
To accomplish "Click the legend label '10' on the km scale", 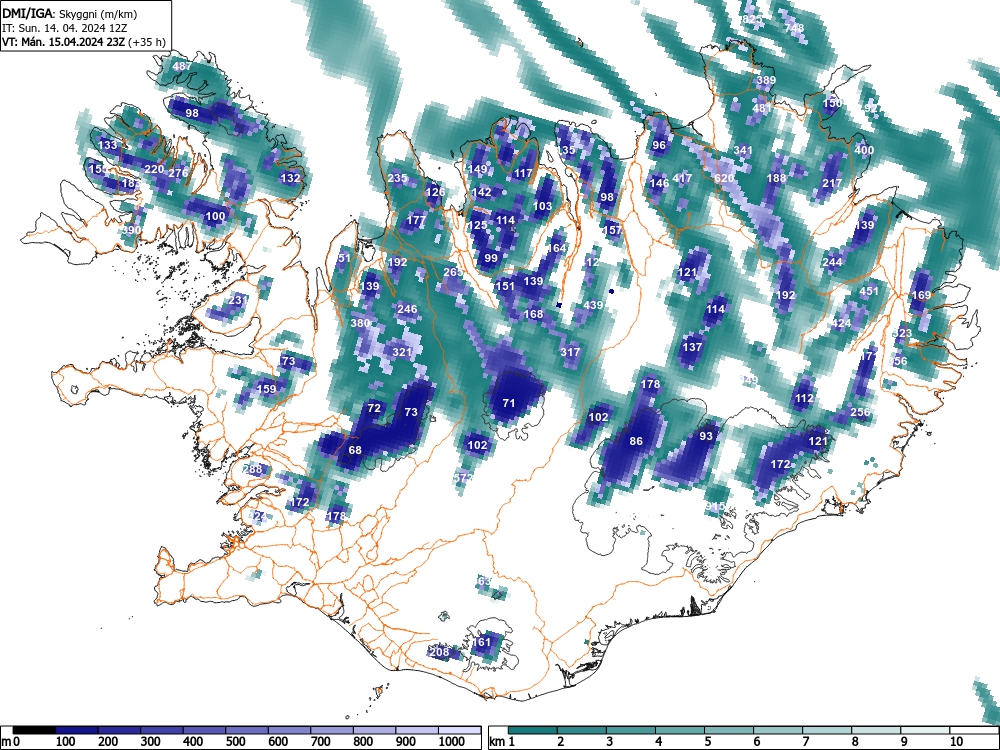I will [955, 741].
